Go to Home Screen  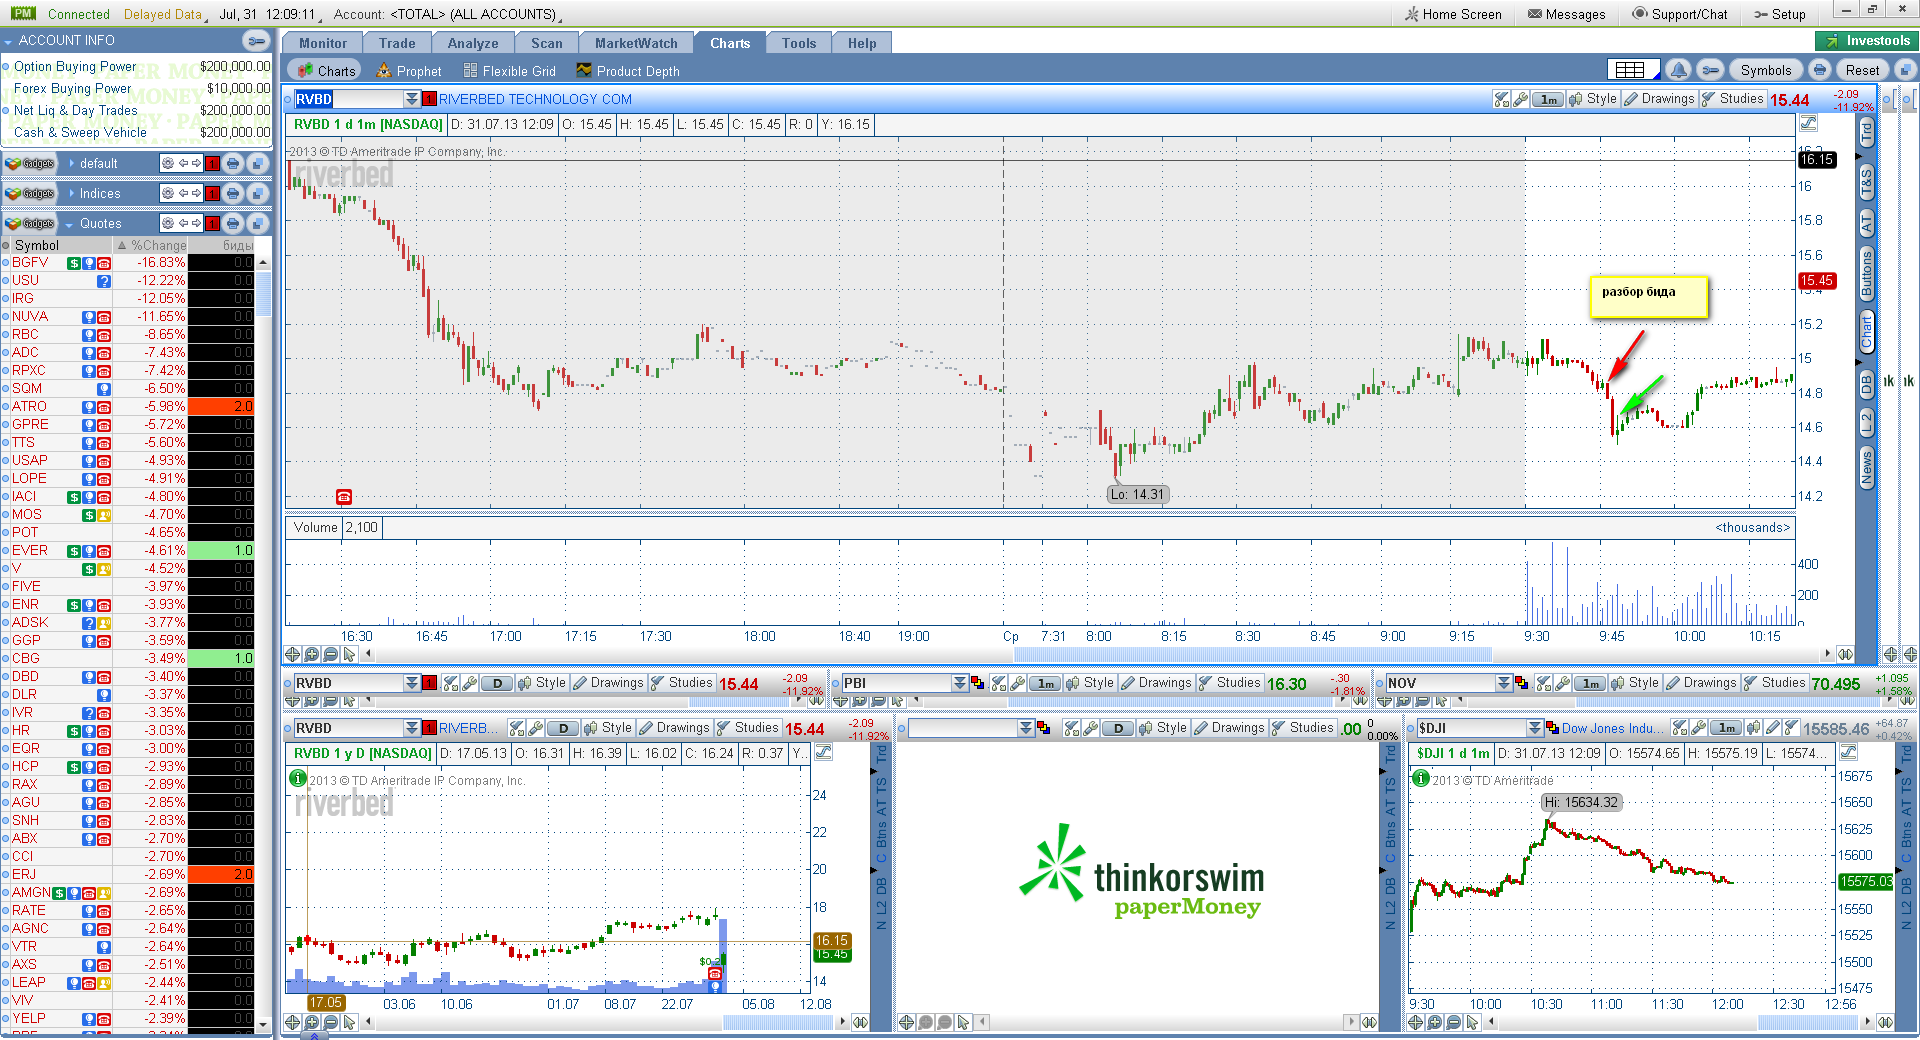click(1453, 14)
